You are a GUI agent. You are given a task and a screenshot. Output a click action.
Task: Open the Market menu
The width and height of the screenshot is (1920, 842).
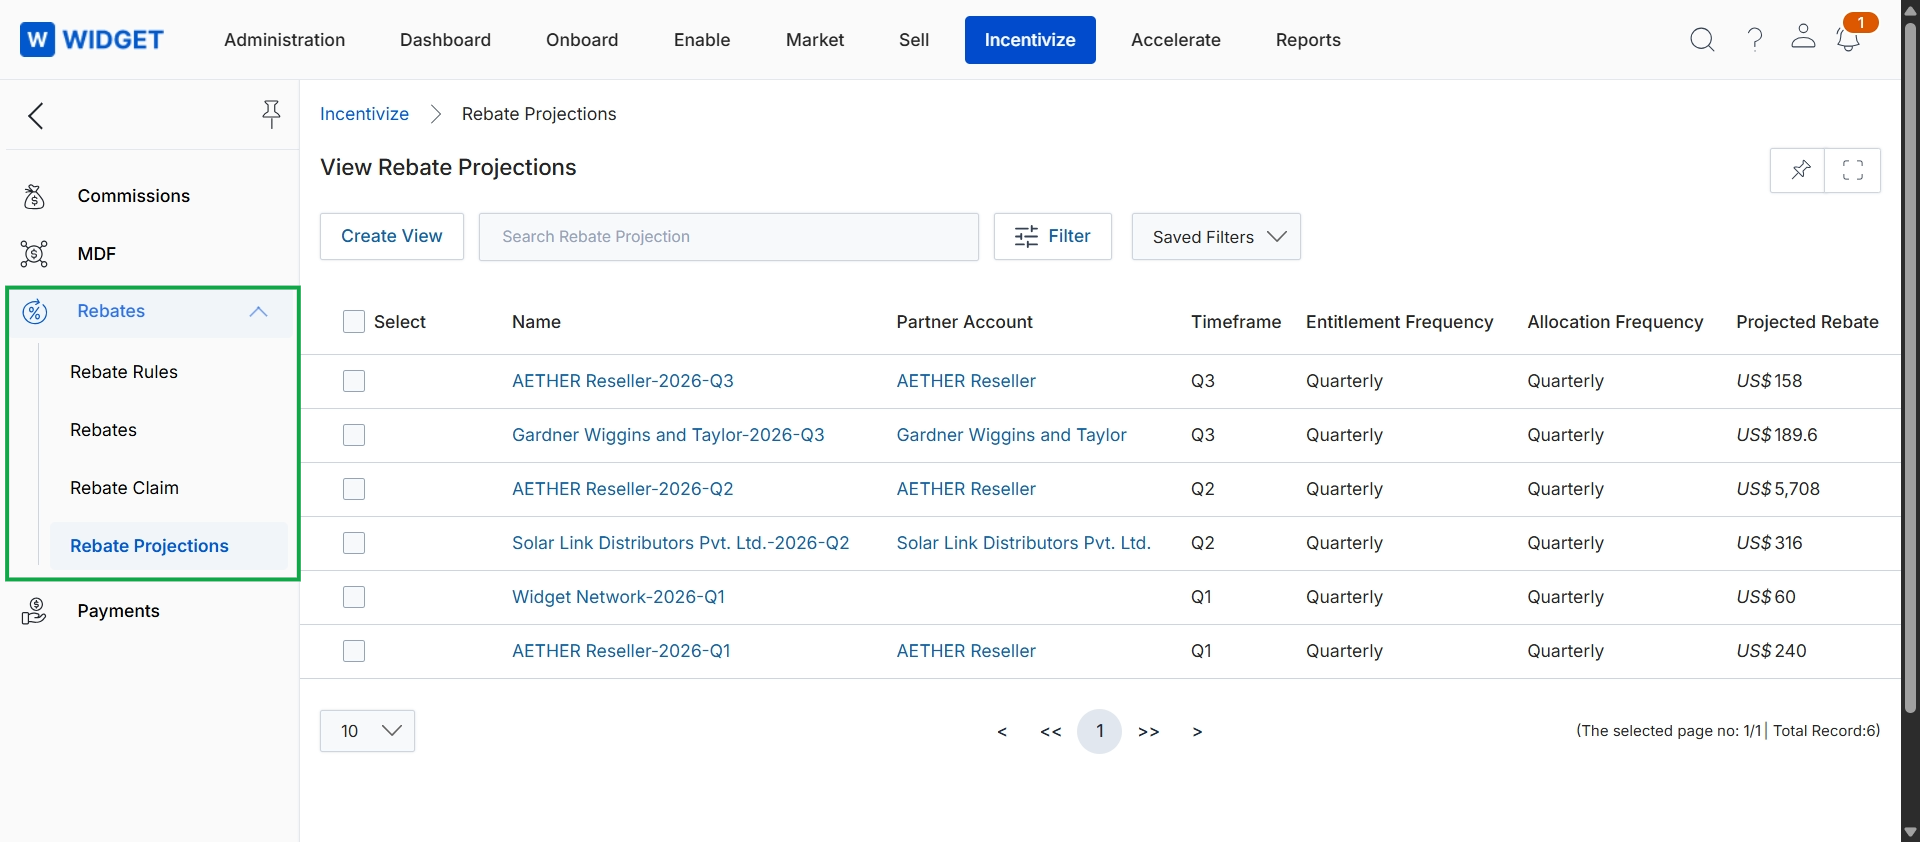pyautogui.click(x=815, y=40)
